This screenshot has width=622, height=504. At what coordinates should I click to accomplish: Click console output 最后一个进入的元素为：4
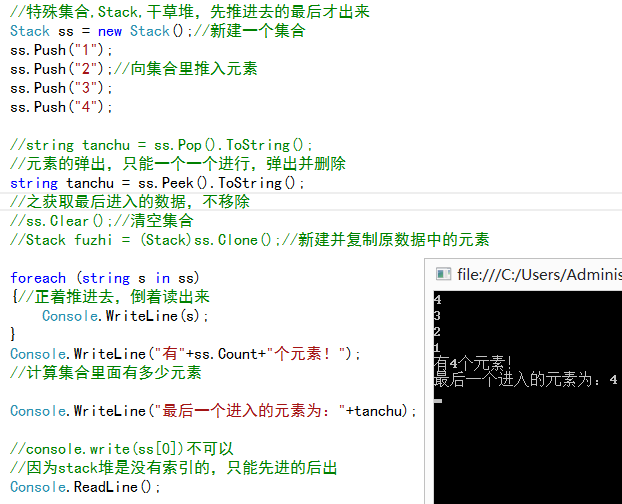click(526, 379)
